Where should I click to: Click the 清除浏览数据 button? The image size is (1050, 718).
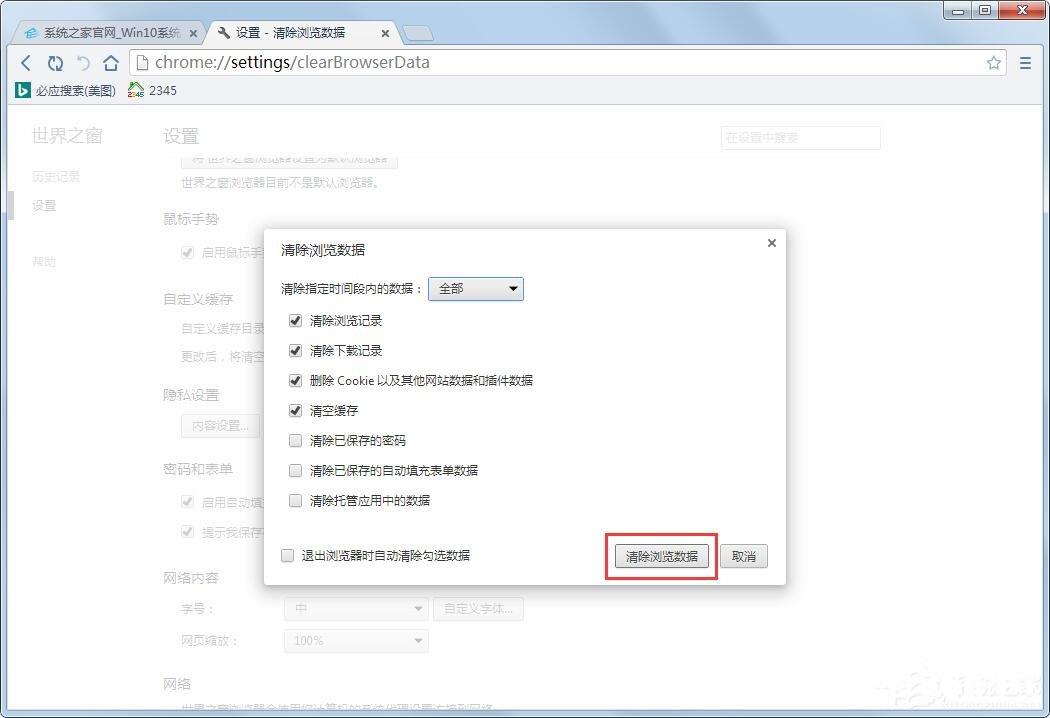click(x=662, y=557)
